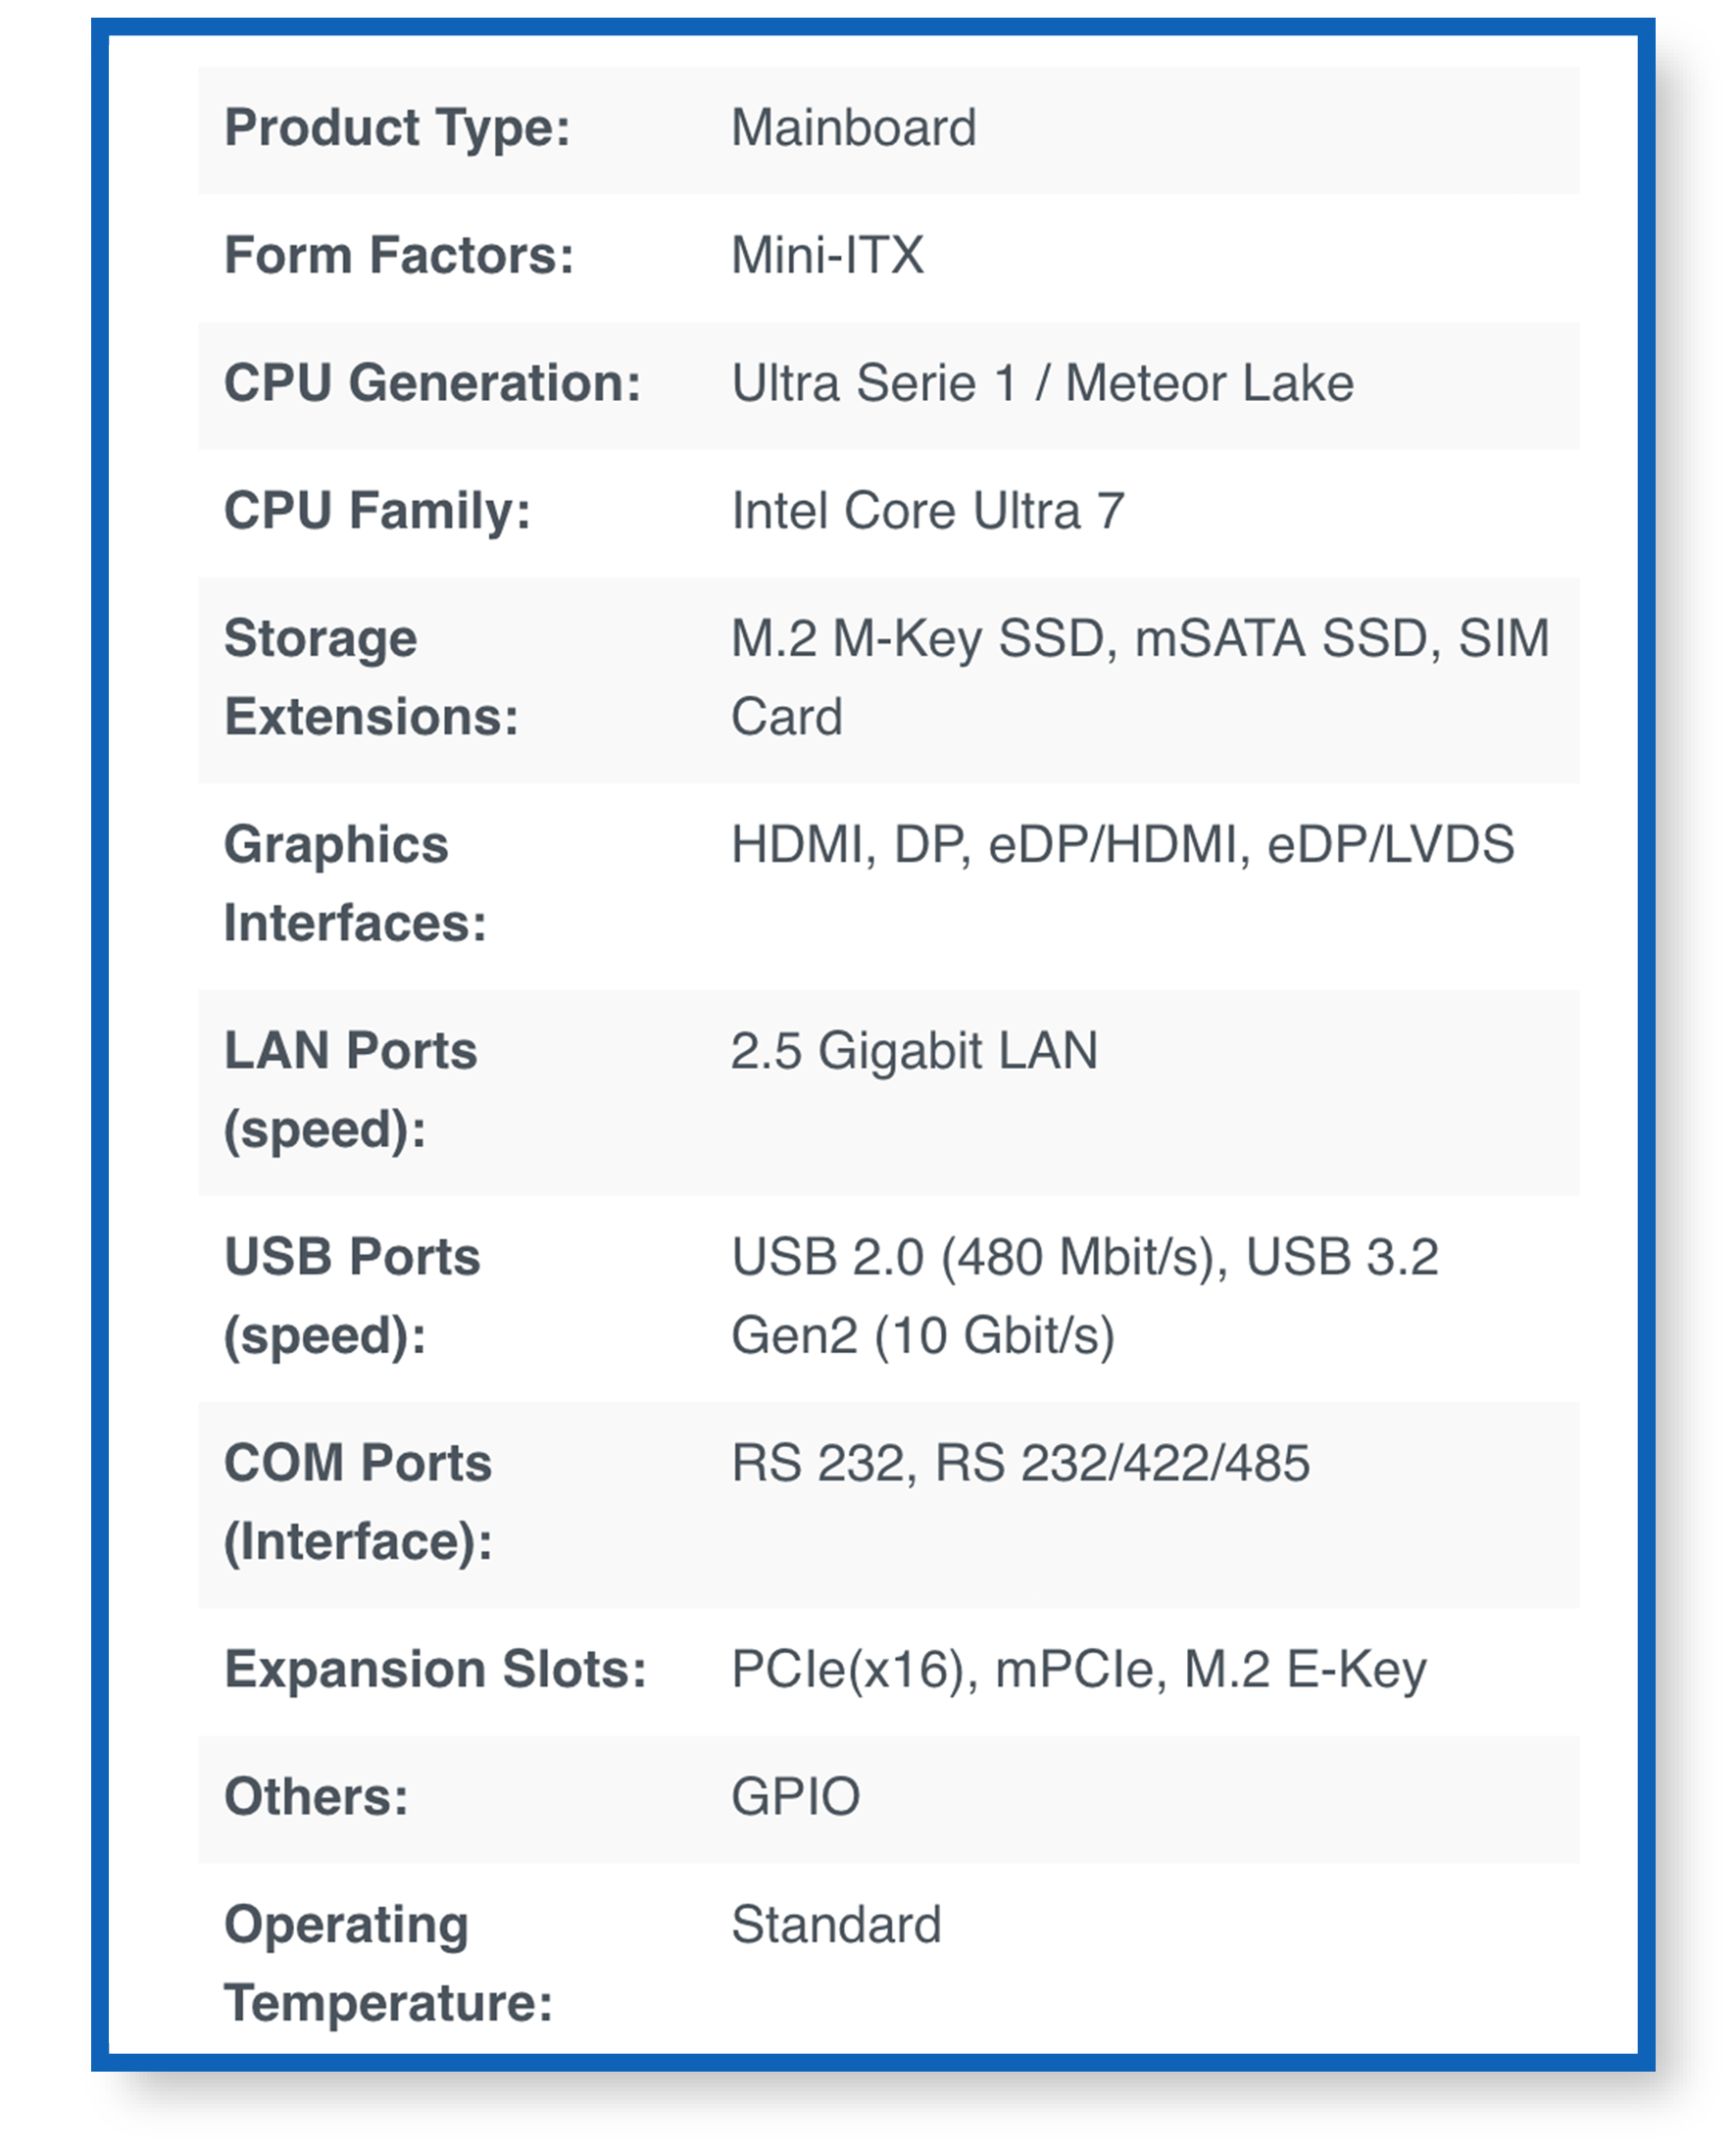Image resolution: width=1736 pixels, height=2153 pixels.
Task: Click the Storage Extensions label
Action: pos(371,678)
